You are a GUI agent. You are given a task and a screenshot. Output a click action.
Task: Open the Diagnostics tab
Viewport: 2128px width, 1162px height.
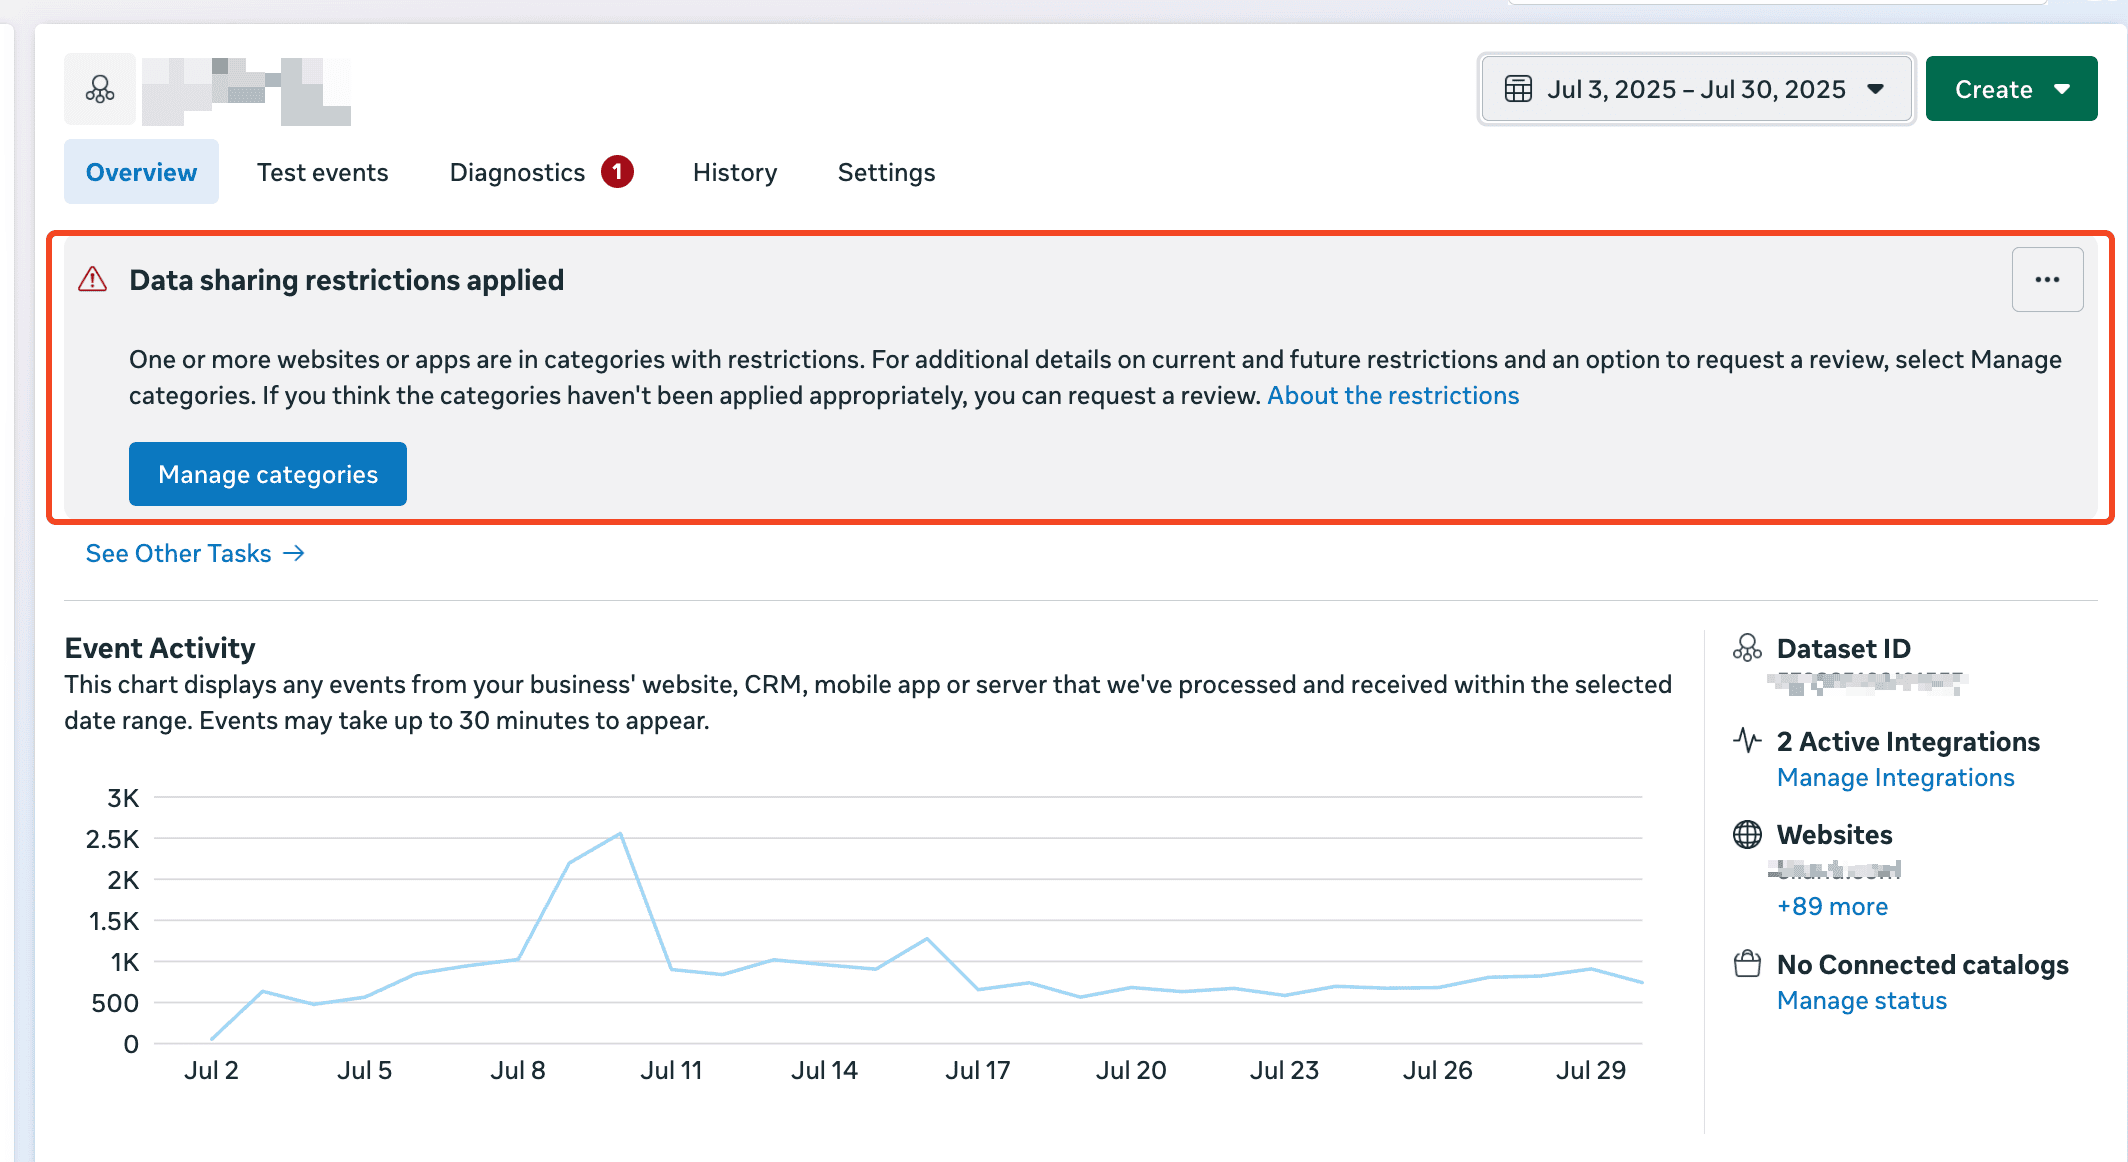click(x=517, y=172)
